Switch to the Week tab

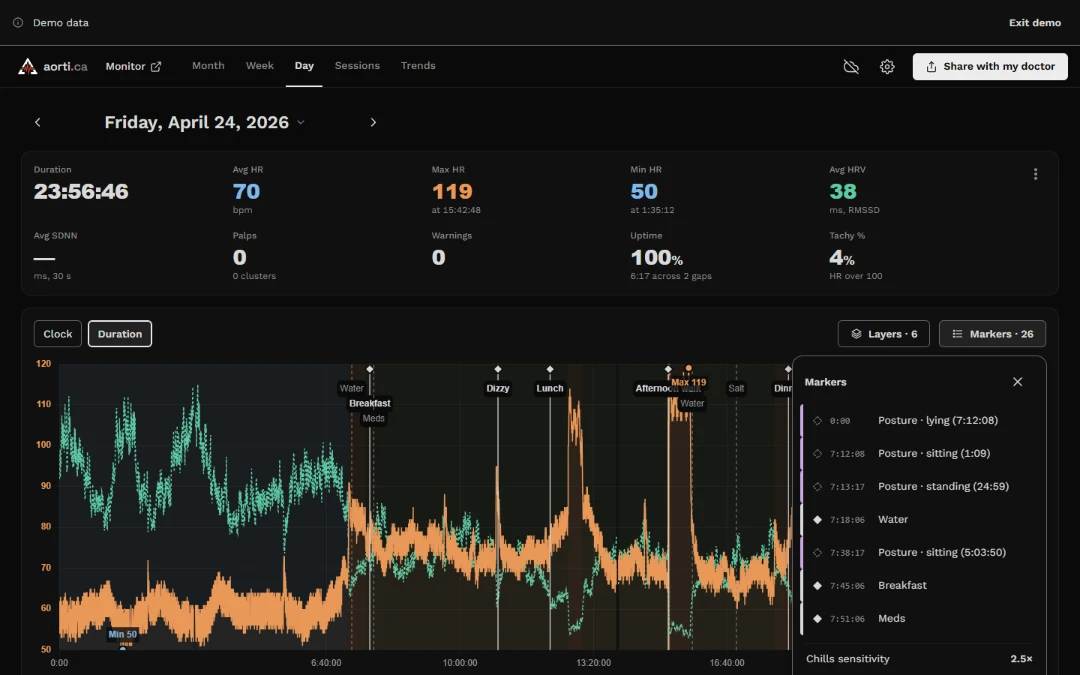(x=260, y=65)
